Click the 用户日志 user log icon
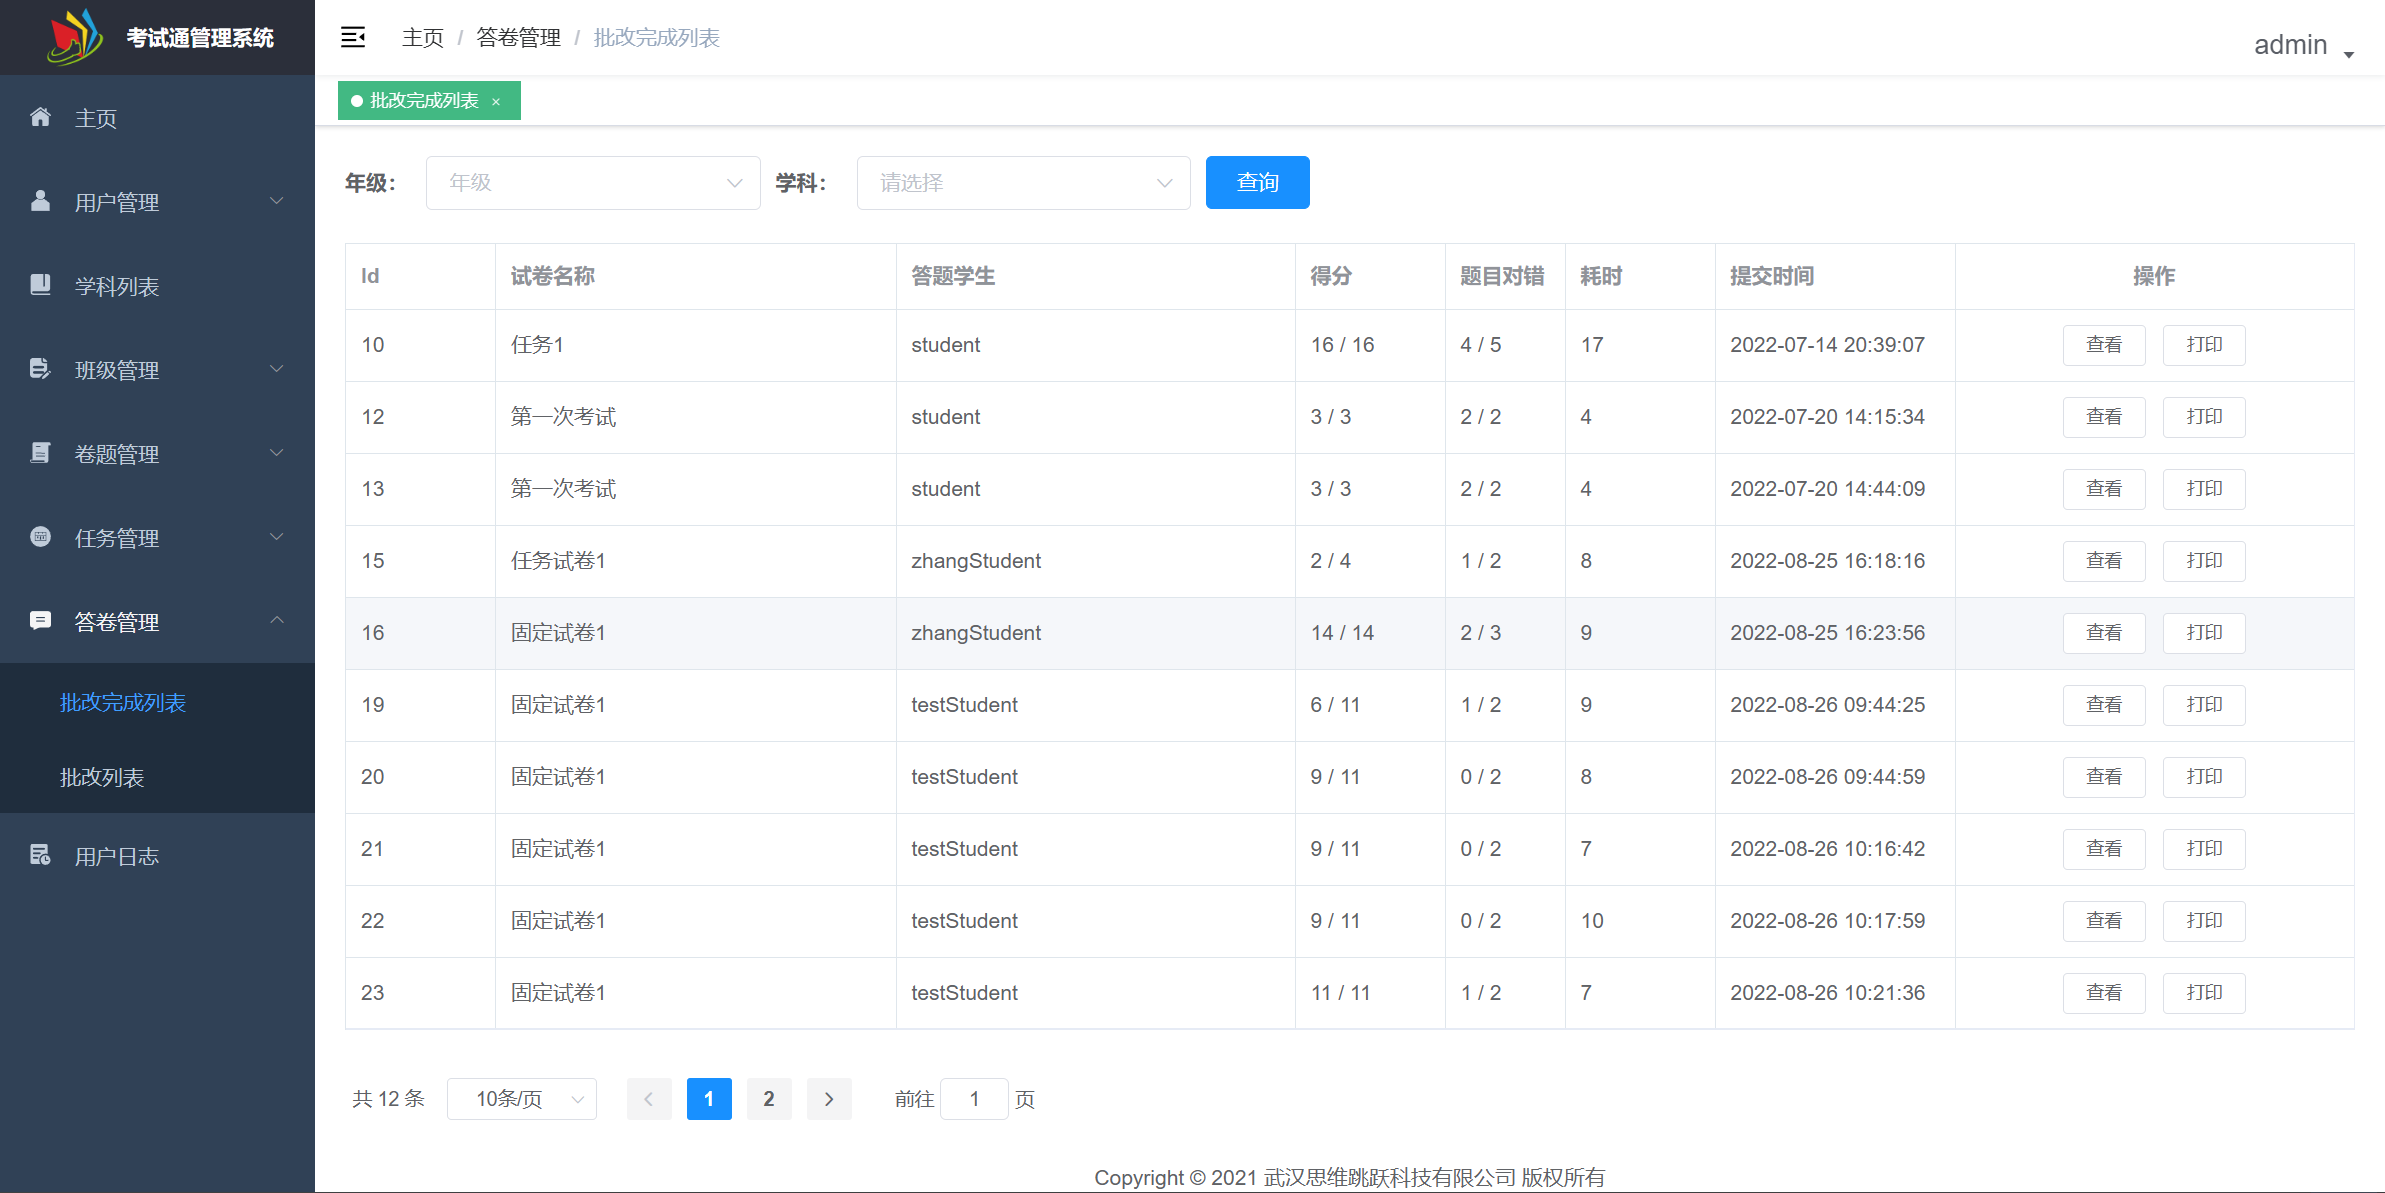Screen dimensions: 2385x1193 [x=40, y=855]
